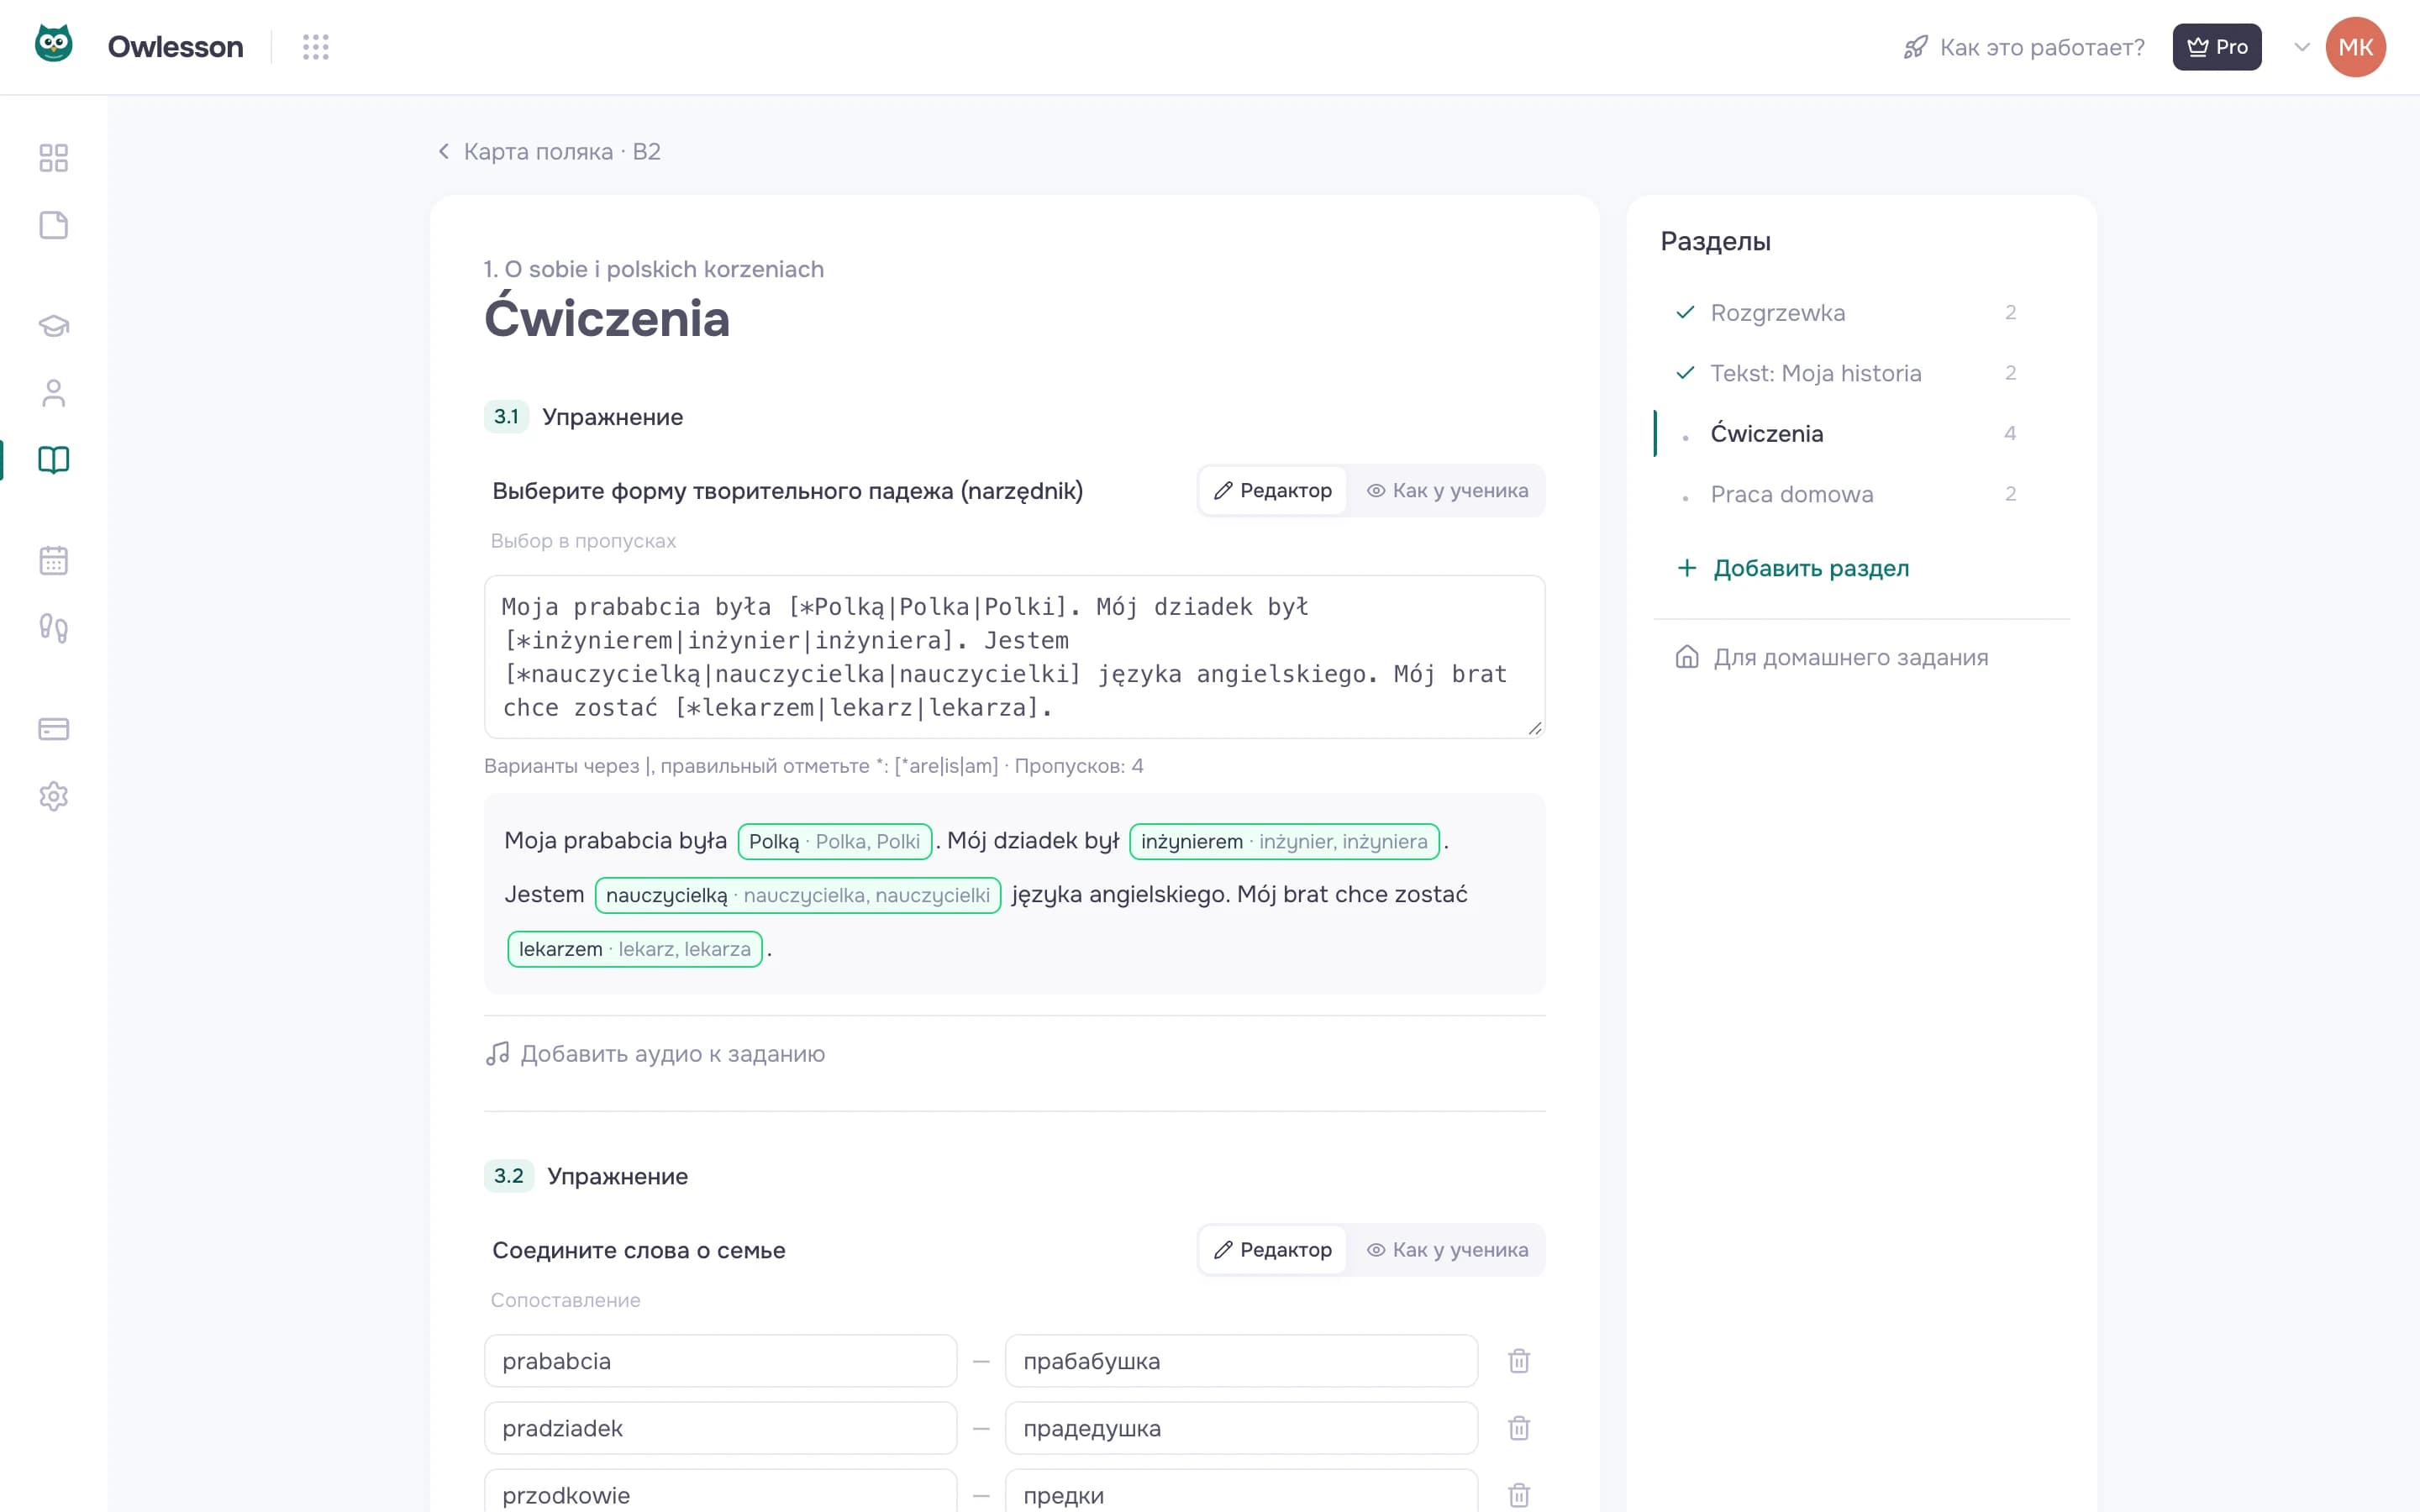Go back to Карта поляка · B2
Viewport: 2420px width, 1512px height.
pyautogui.click(x=549, y=151)
